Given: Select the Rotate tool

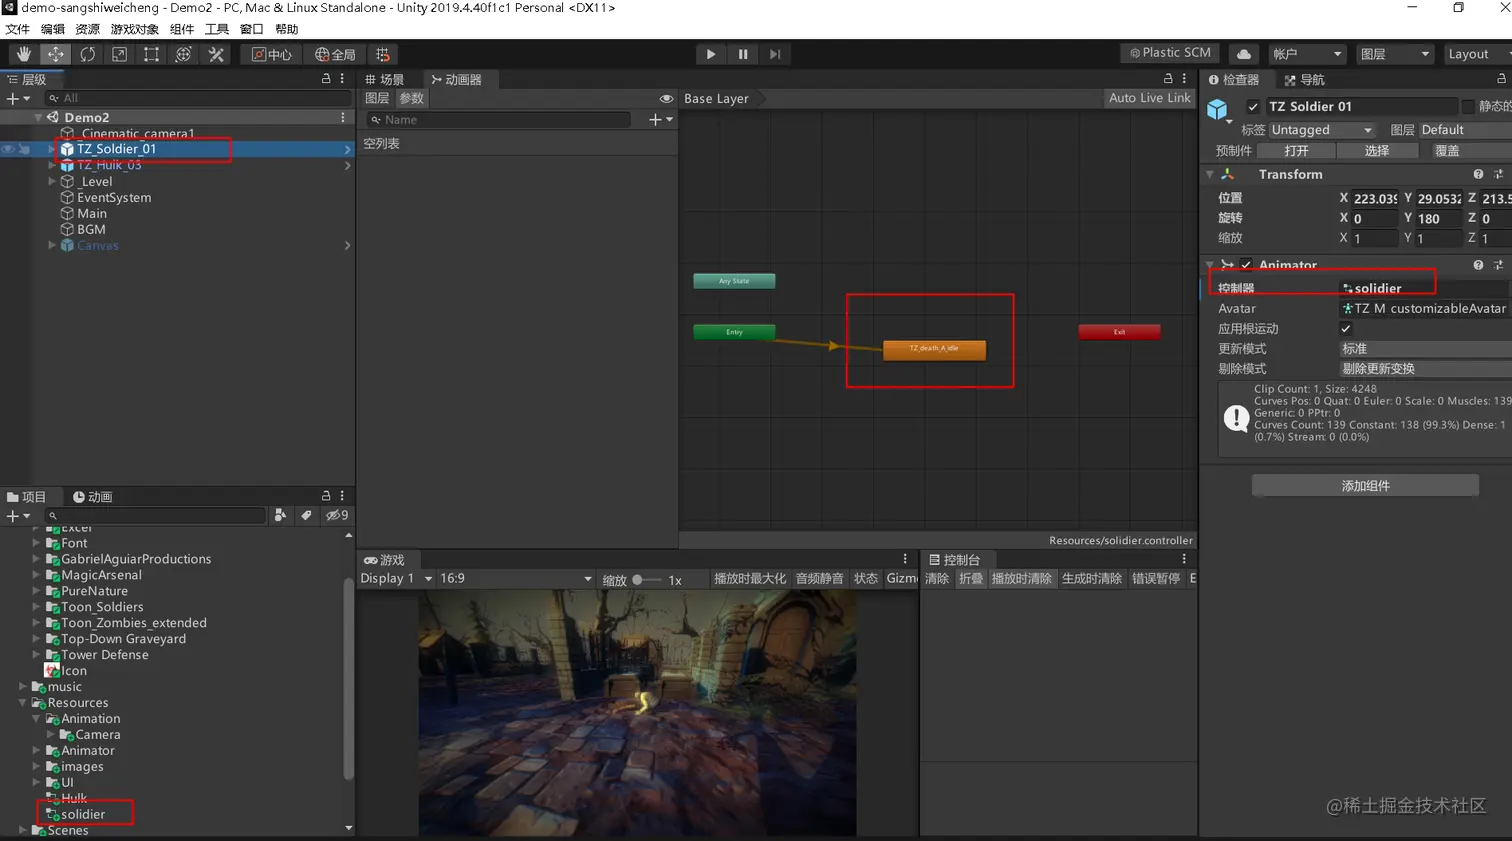Looking at the screenshot, I should click(x=87, y=54).
